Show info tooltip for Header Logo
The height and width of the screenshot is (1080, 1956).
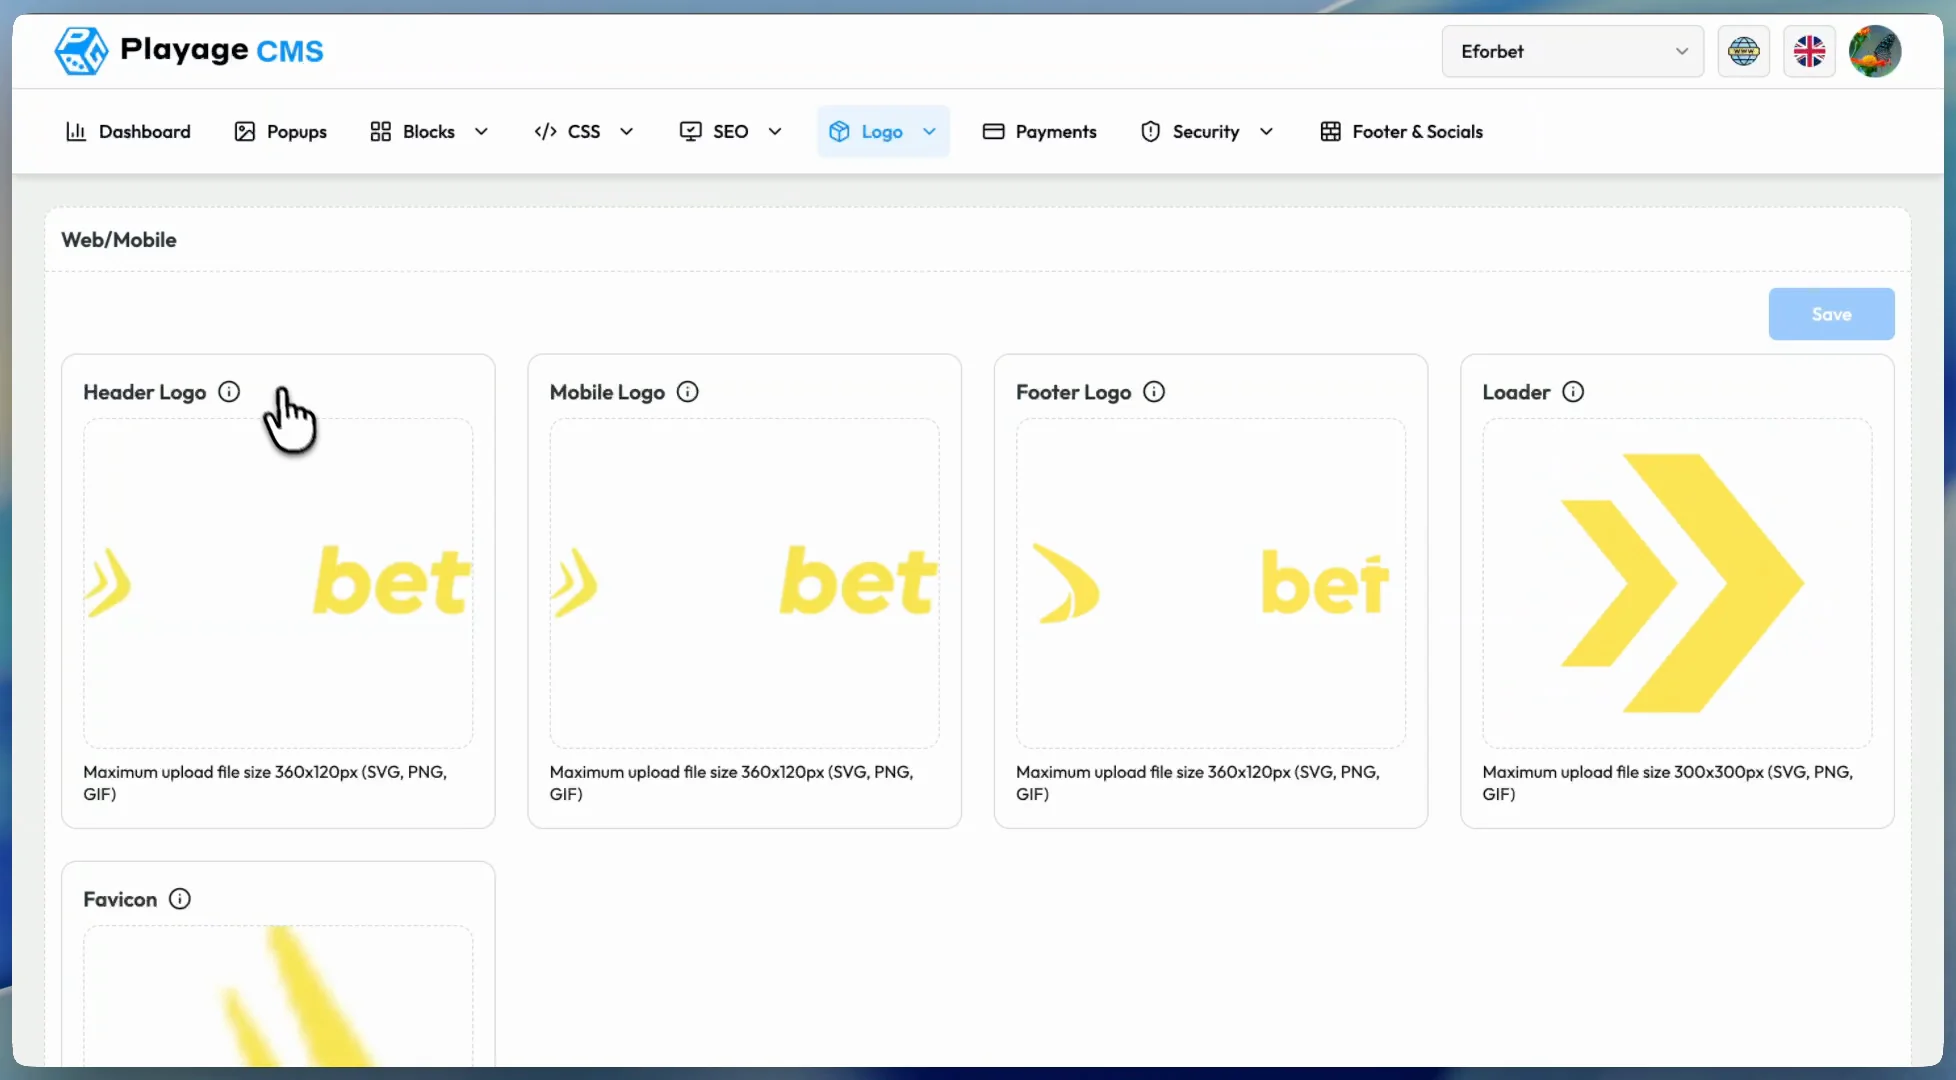click(229, 392)
